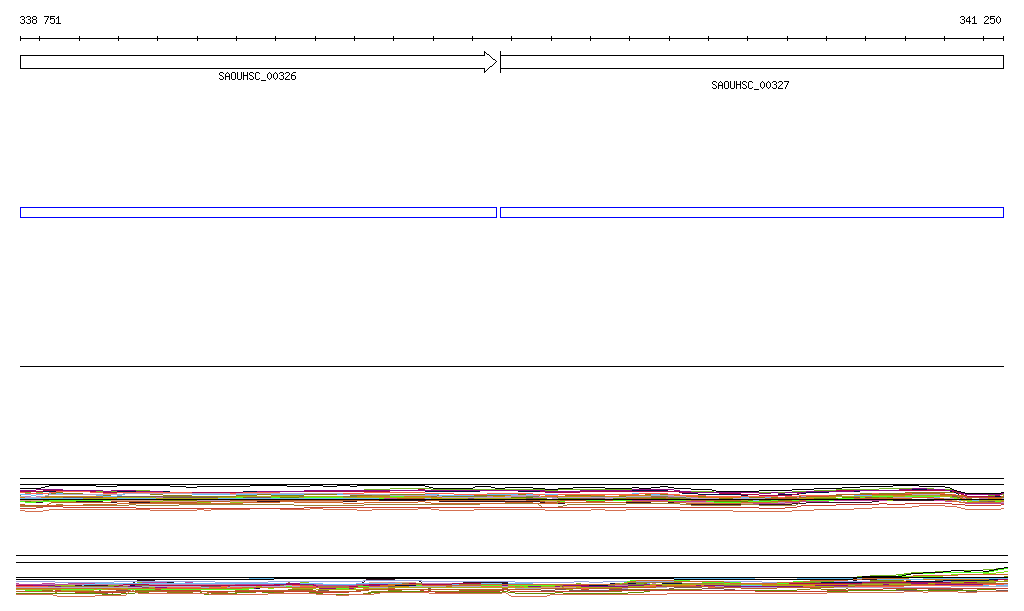Click the first tick on the ruler
This screenshot has width=1024, height=611.
(x=21, y=39)
